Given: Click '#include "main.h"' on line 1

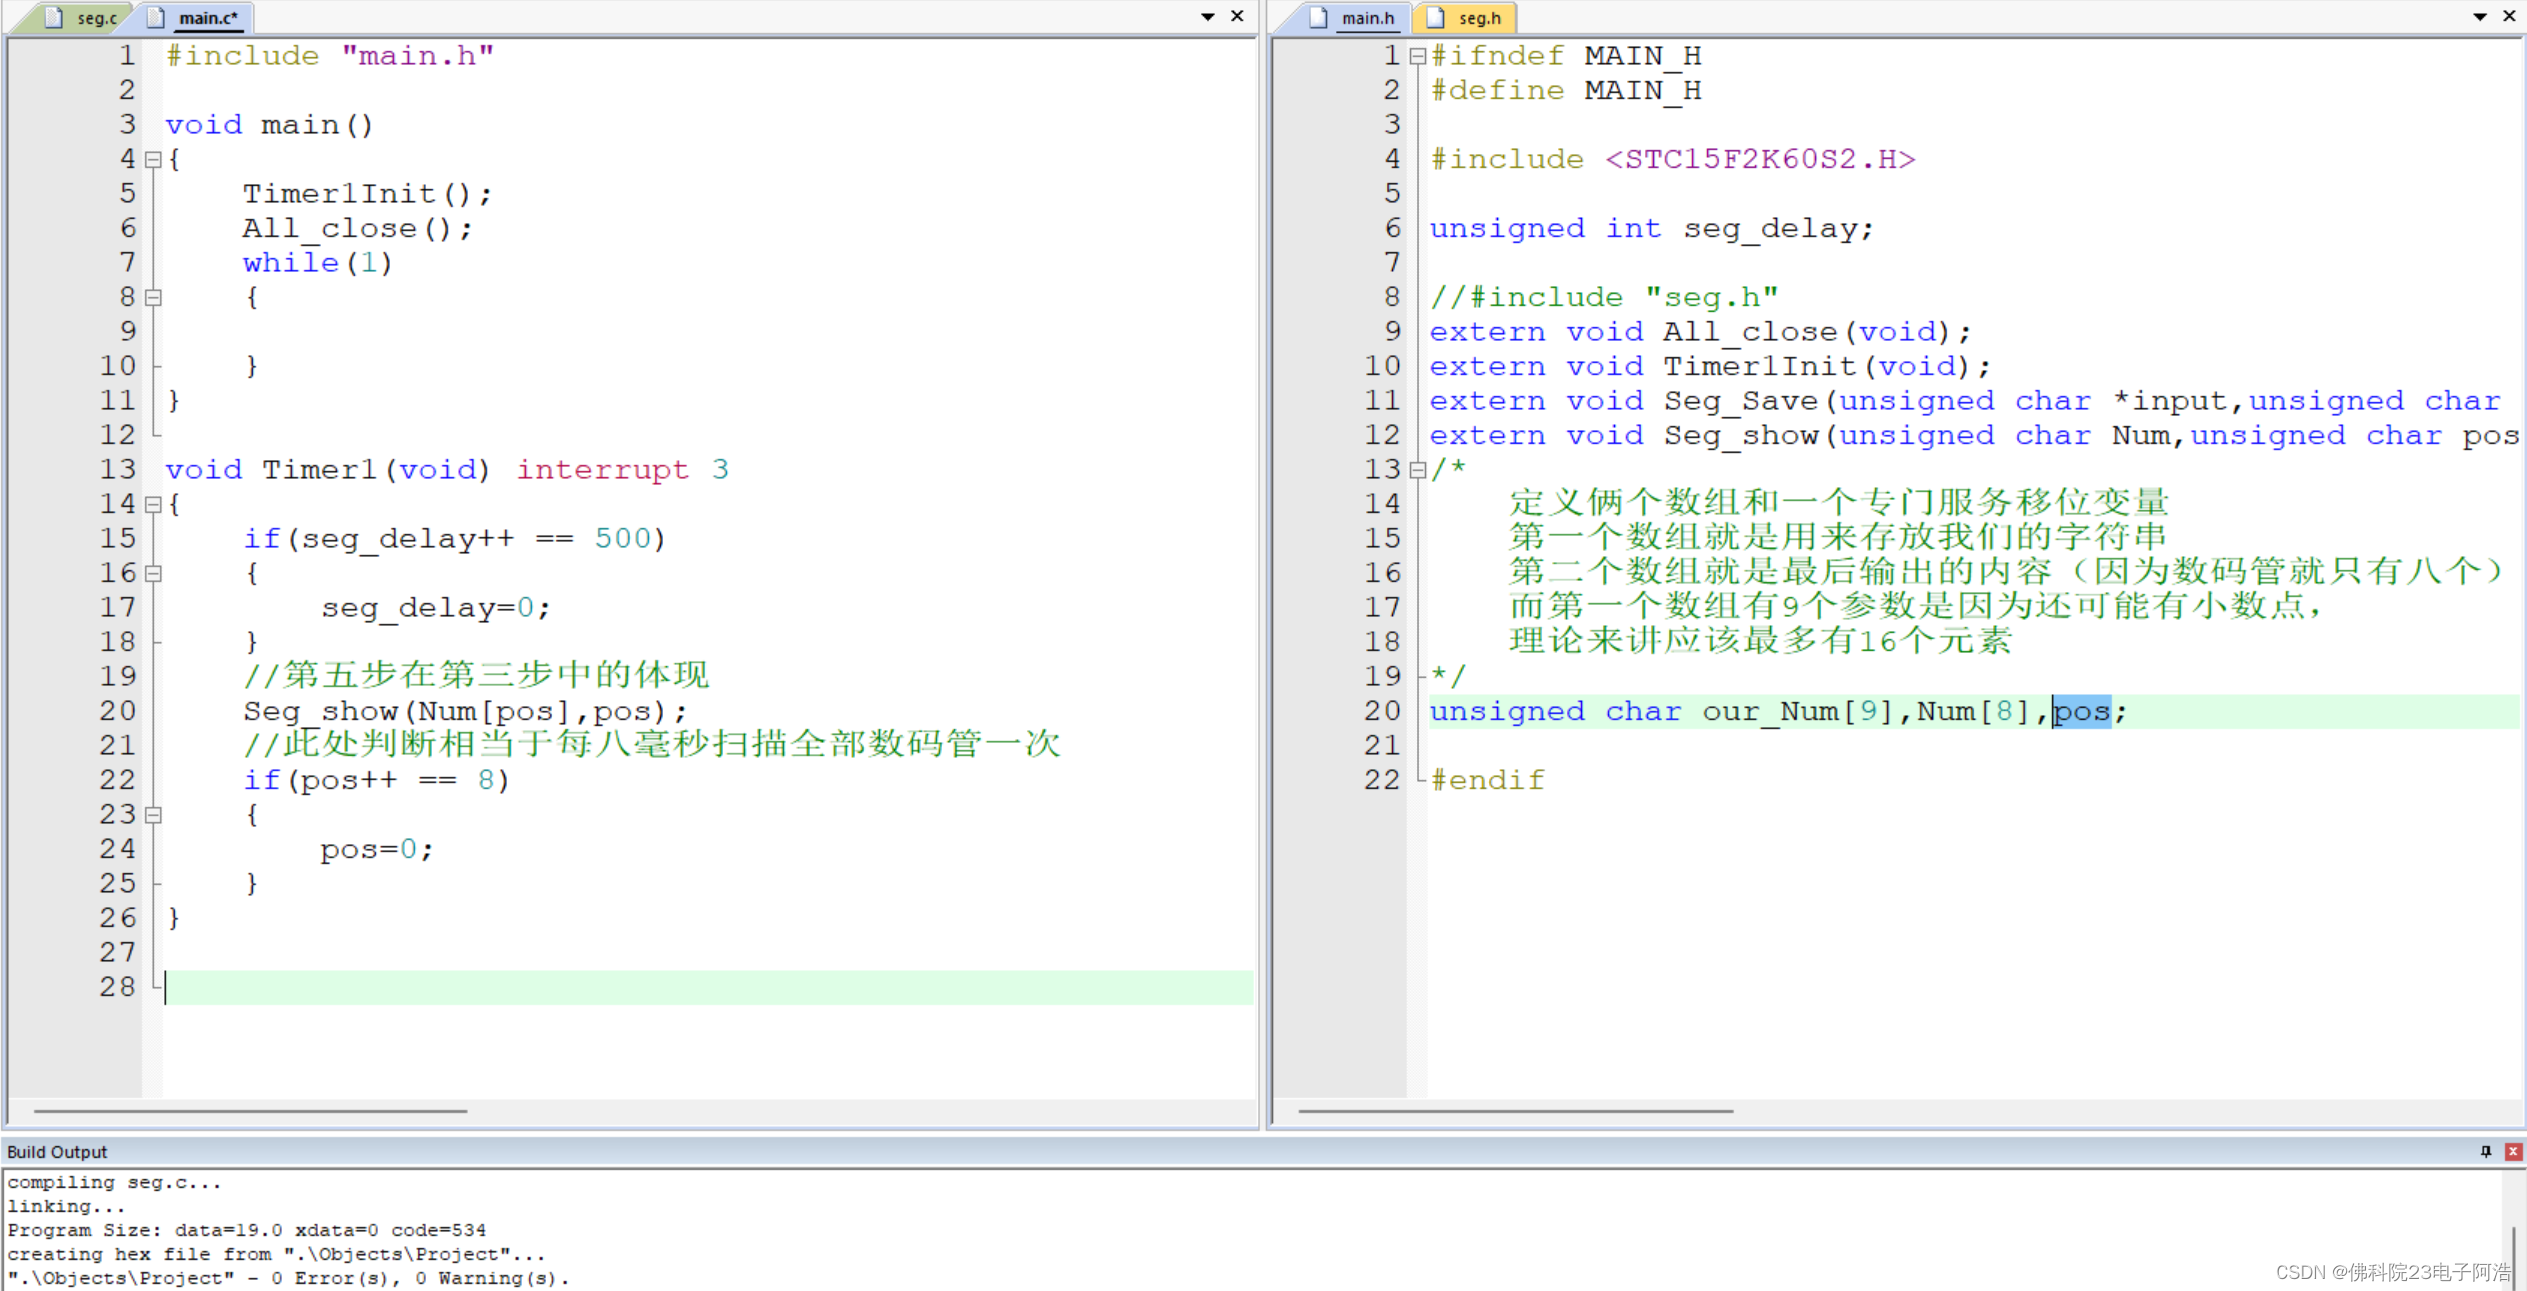Looking at the screenshot, I should 330,55.
